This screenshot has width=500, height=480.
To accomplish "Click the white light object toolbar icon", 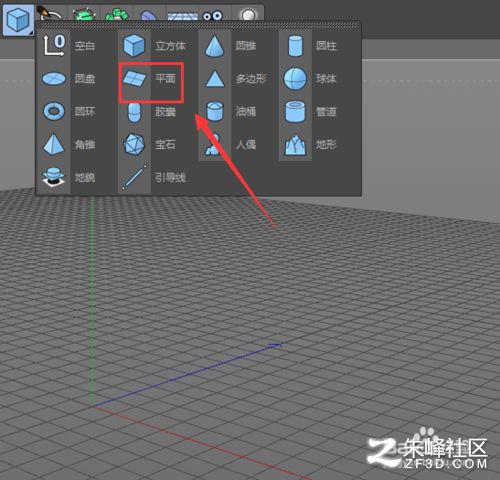I will (x=248, y=15).
